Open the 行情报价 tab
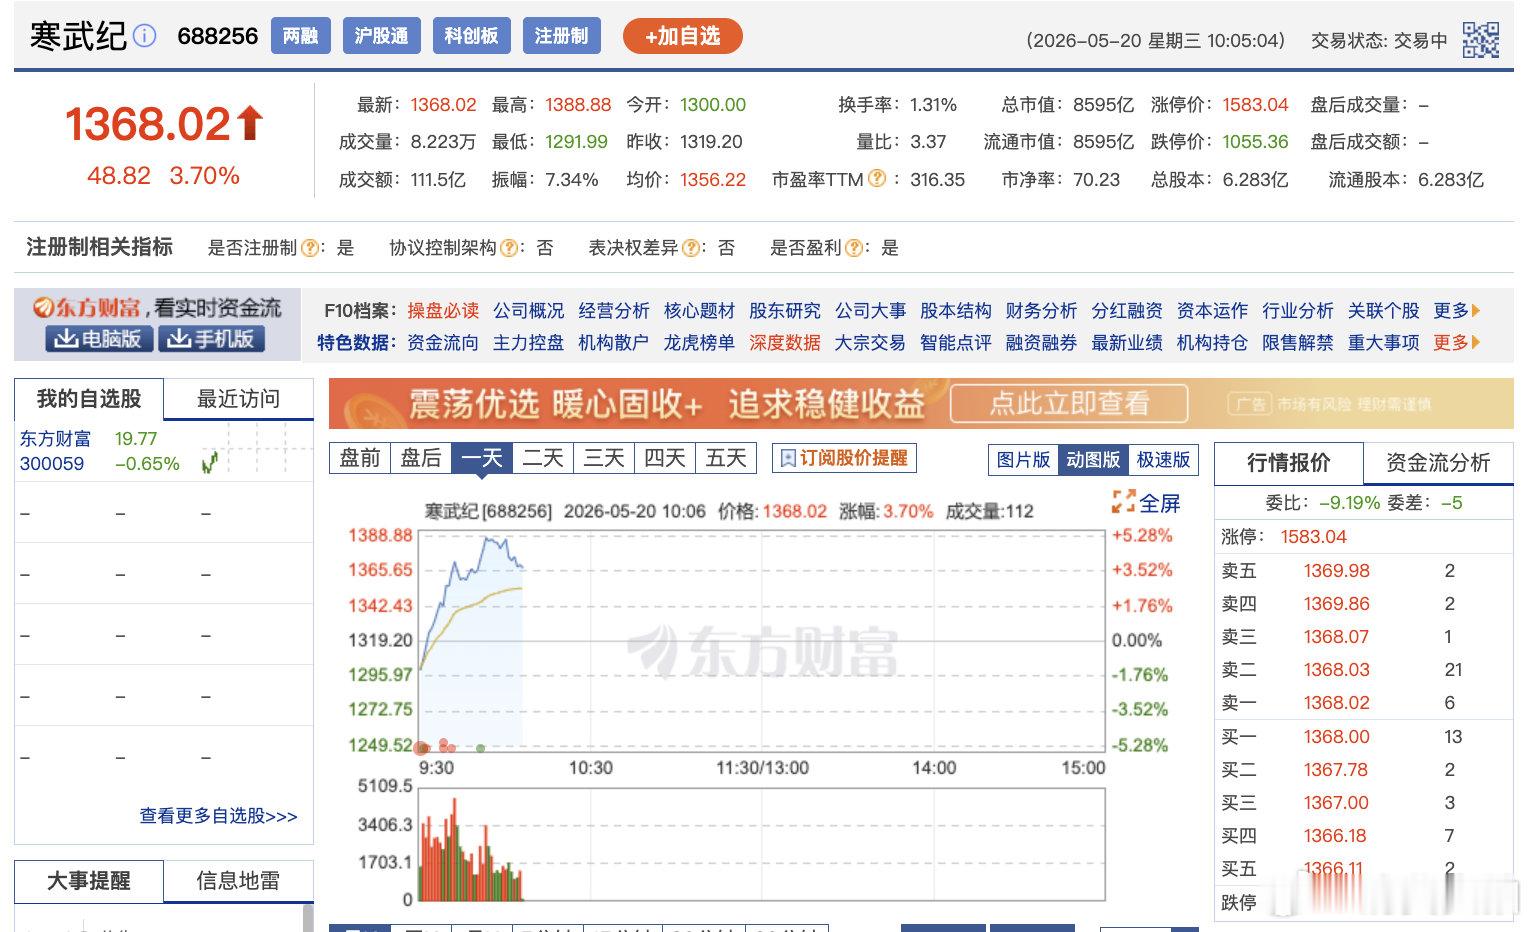This screenshot has height=932, width=1534. pyautogui.click(x=1288, y=463)
